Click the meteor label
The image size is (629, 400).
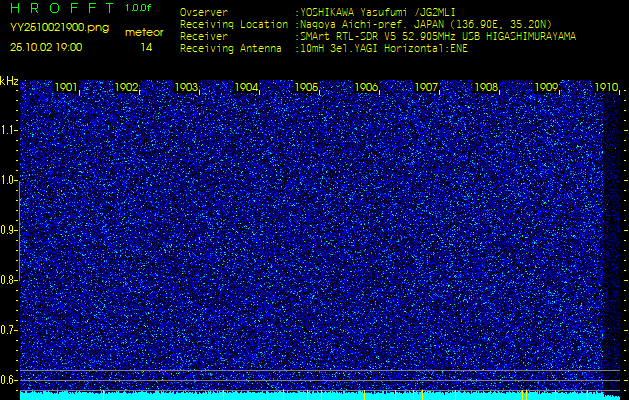(144, 33)
